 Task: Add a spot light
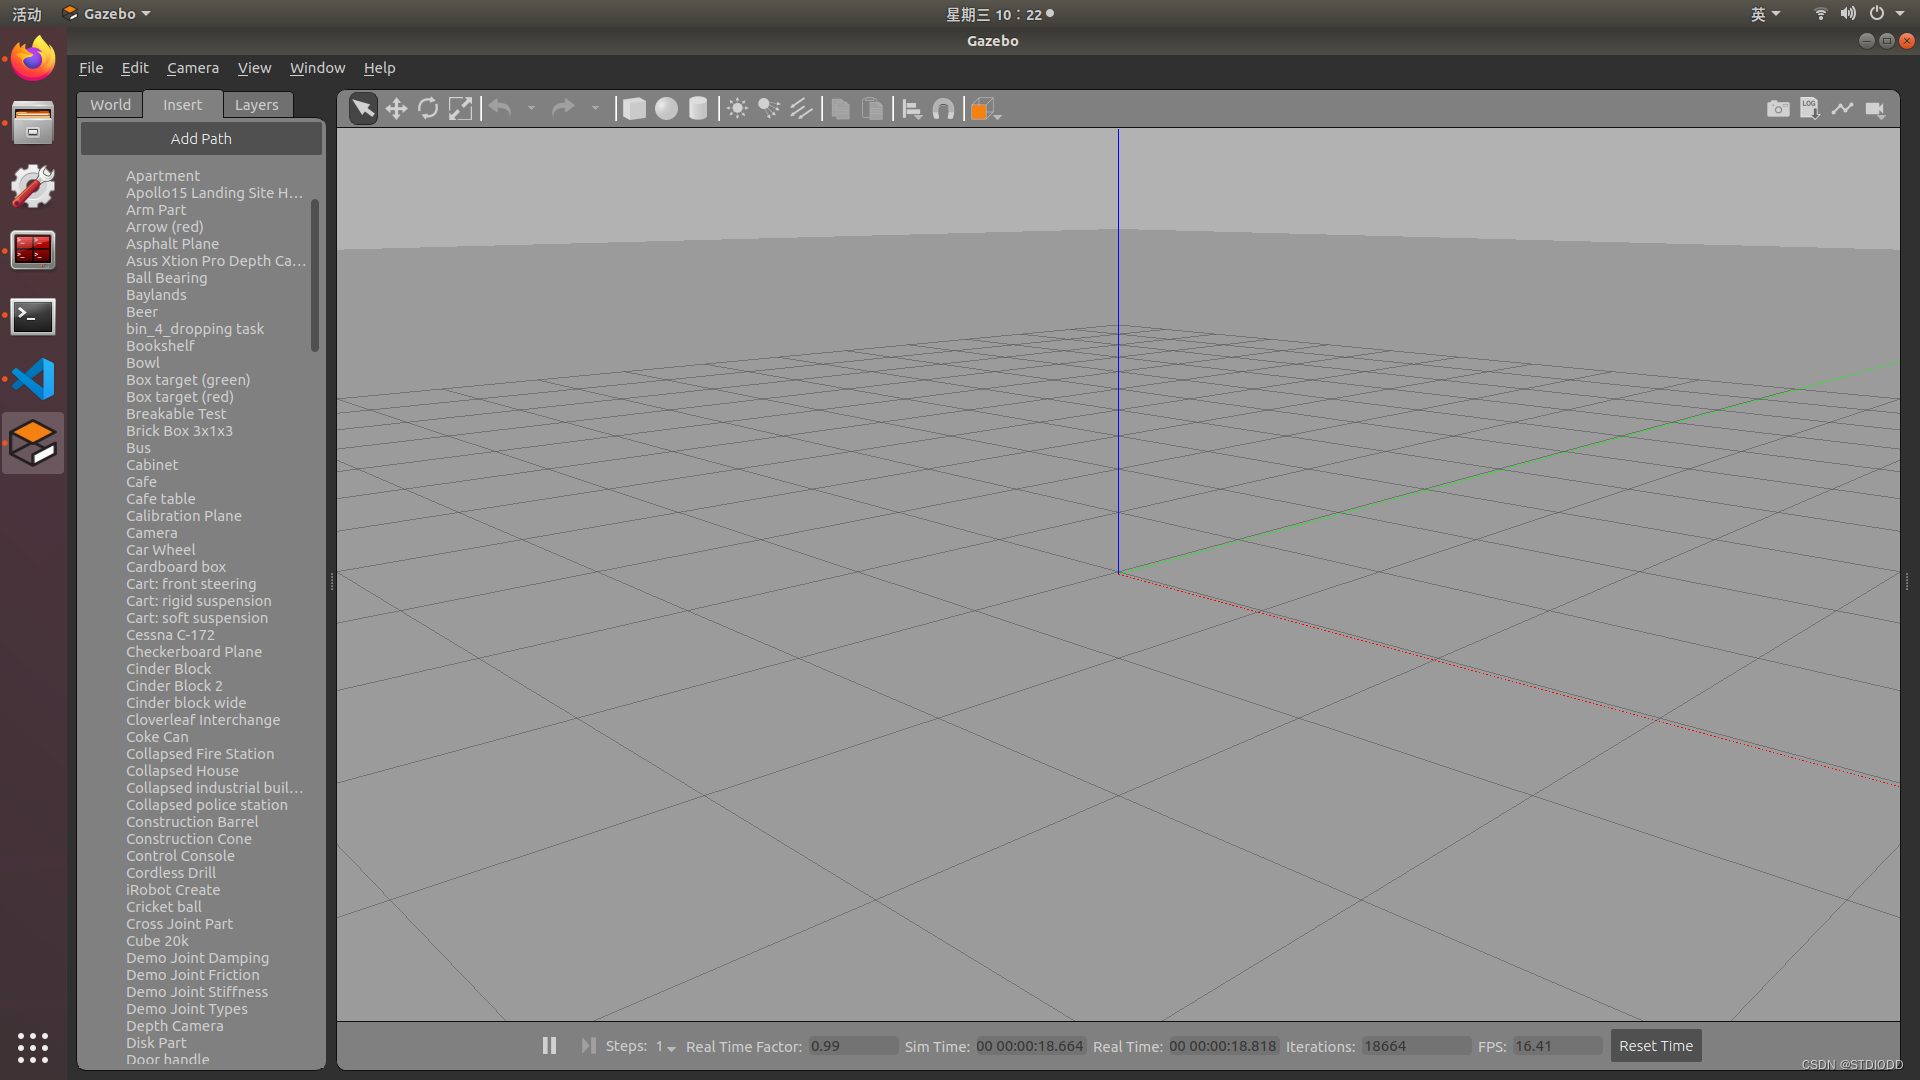769,109
